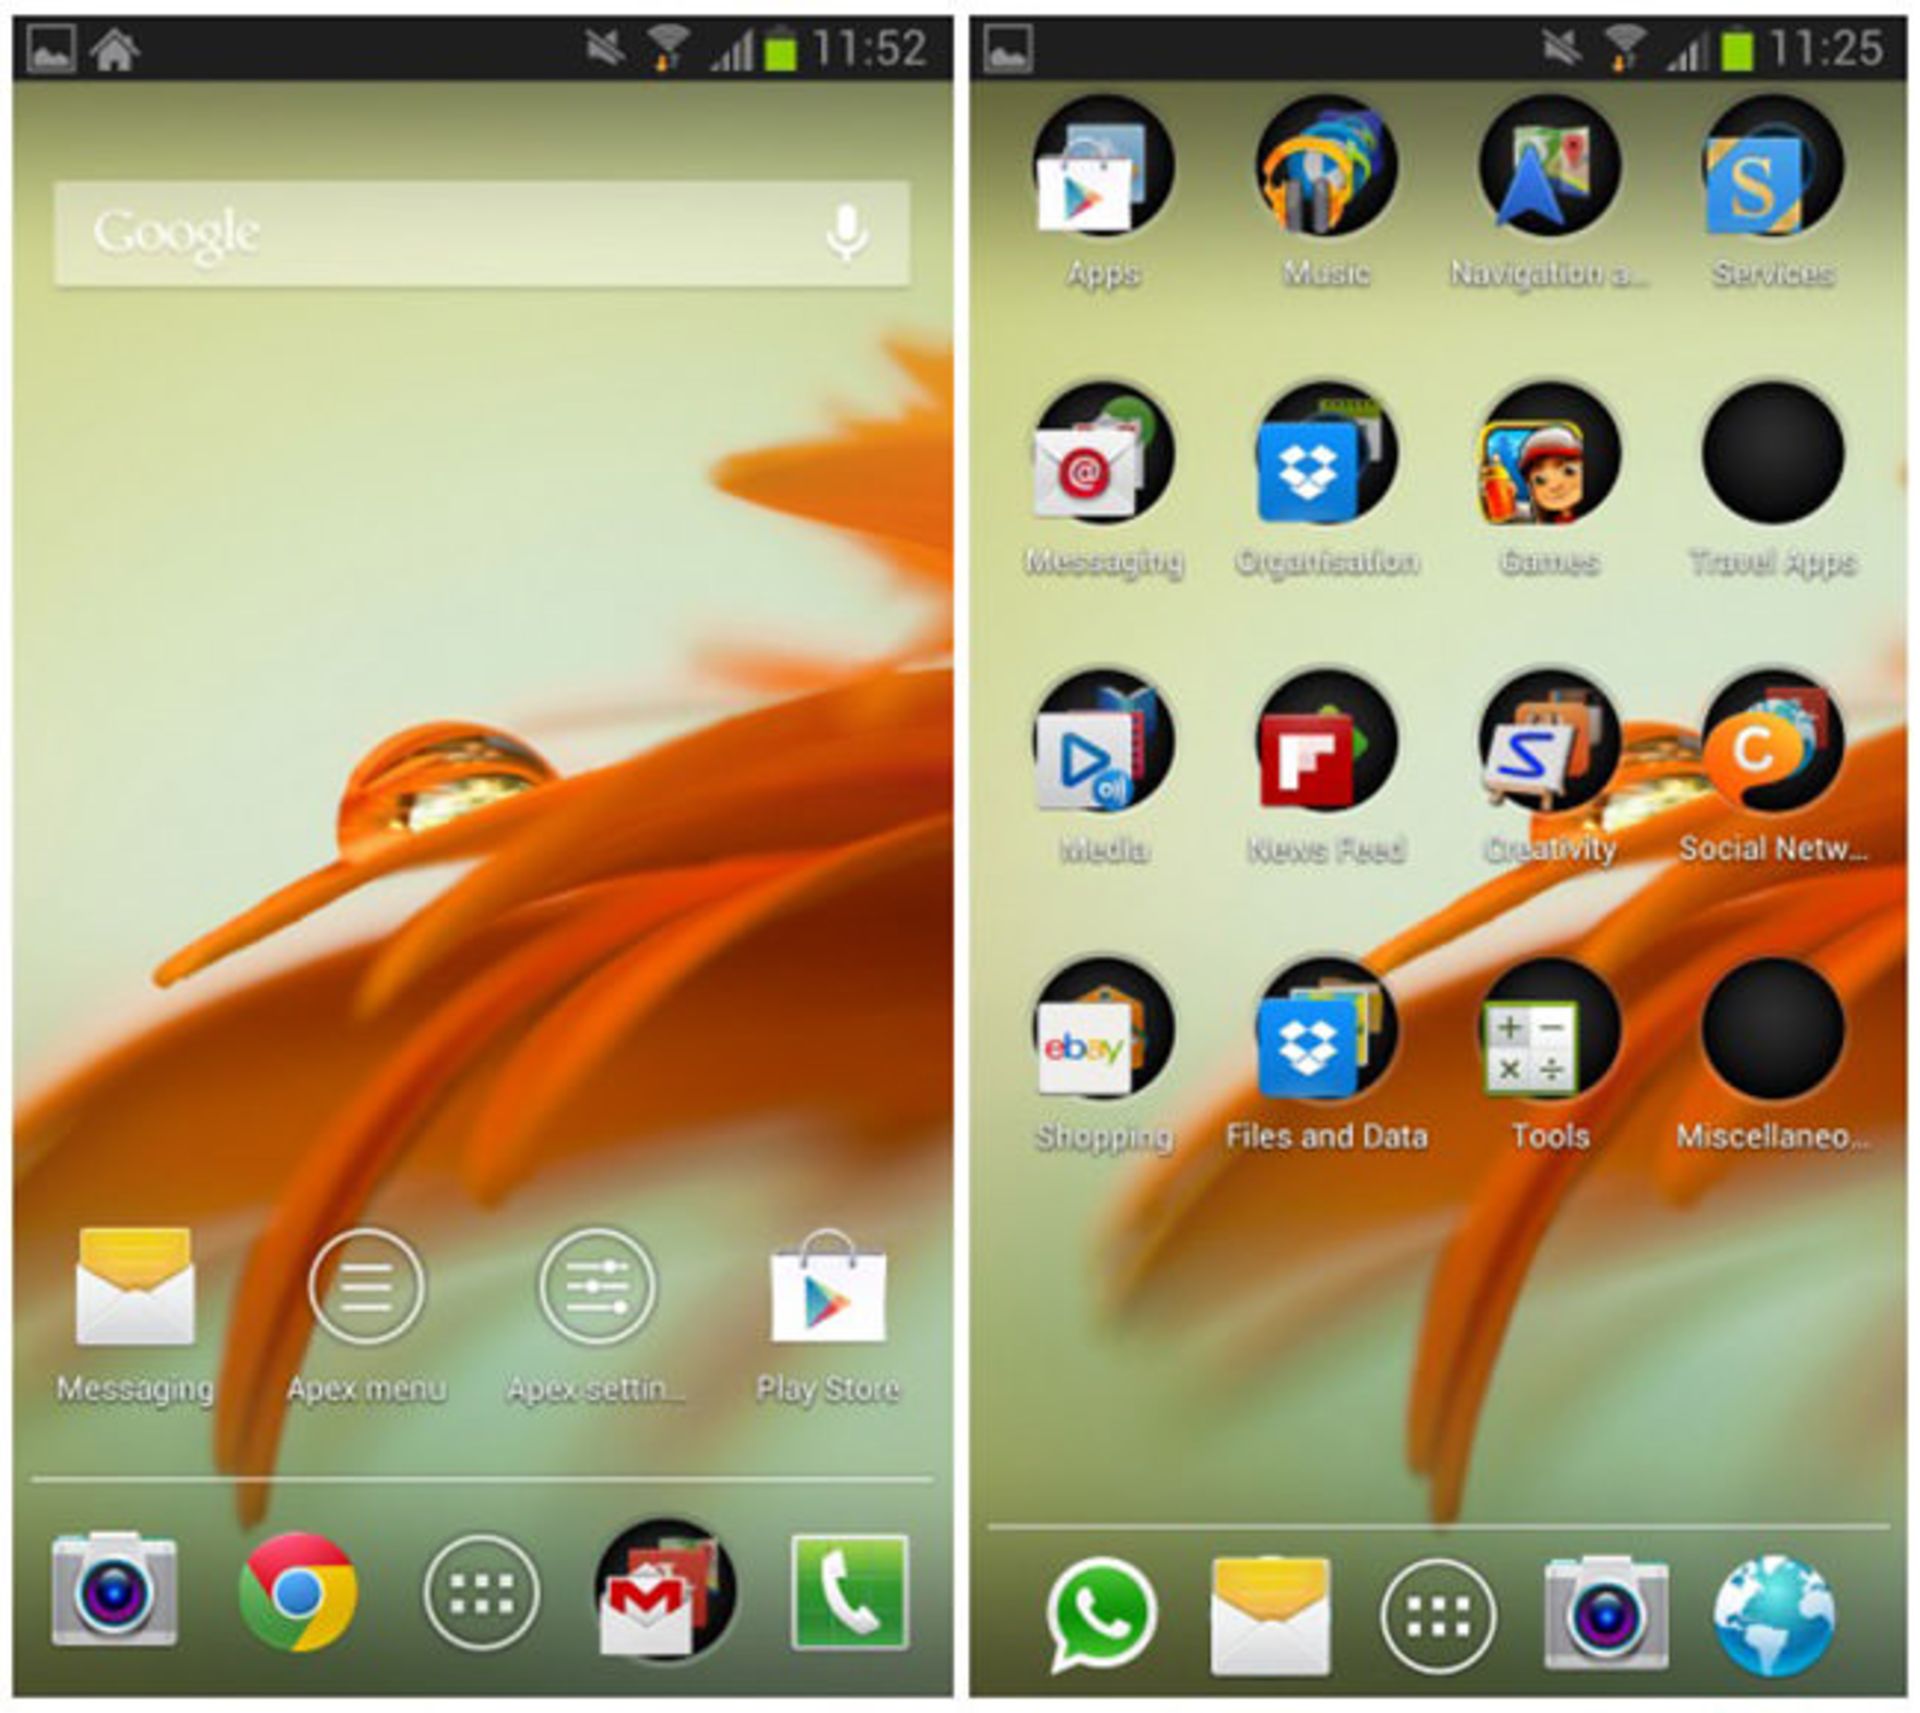The width and height of the screenshot is (1920, 1713).
Task: Open WhatsApp from the dock
Action: (x=1101, y=1614)
